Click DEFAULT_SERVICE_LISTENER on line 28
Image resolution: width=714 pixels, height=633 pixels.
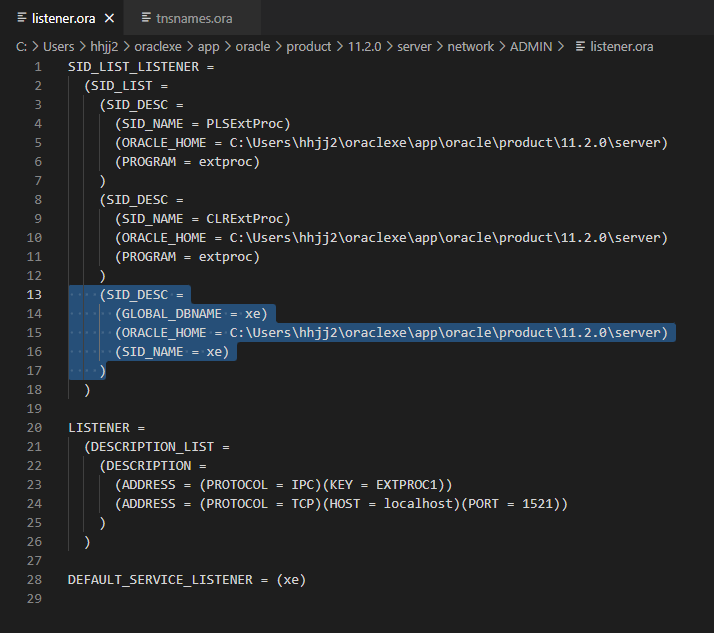point(160,580)
